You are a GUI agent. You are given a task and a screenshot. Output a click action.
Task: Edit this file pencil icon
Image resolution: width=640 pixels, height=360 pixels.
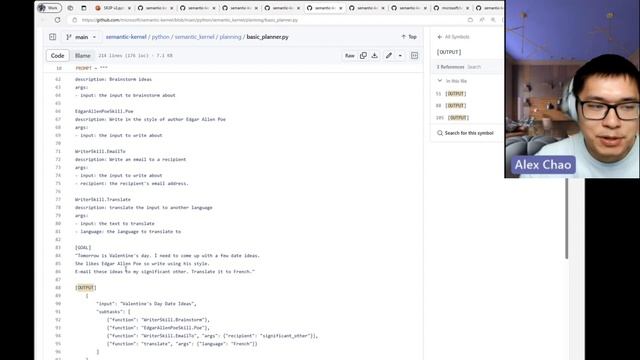pyautogui.click(x=389, y=56)
